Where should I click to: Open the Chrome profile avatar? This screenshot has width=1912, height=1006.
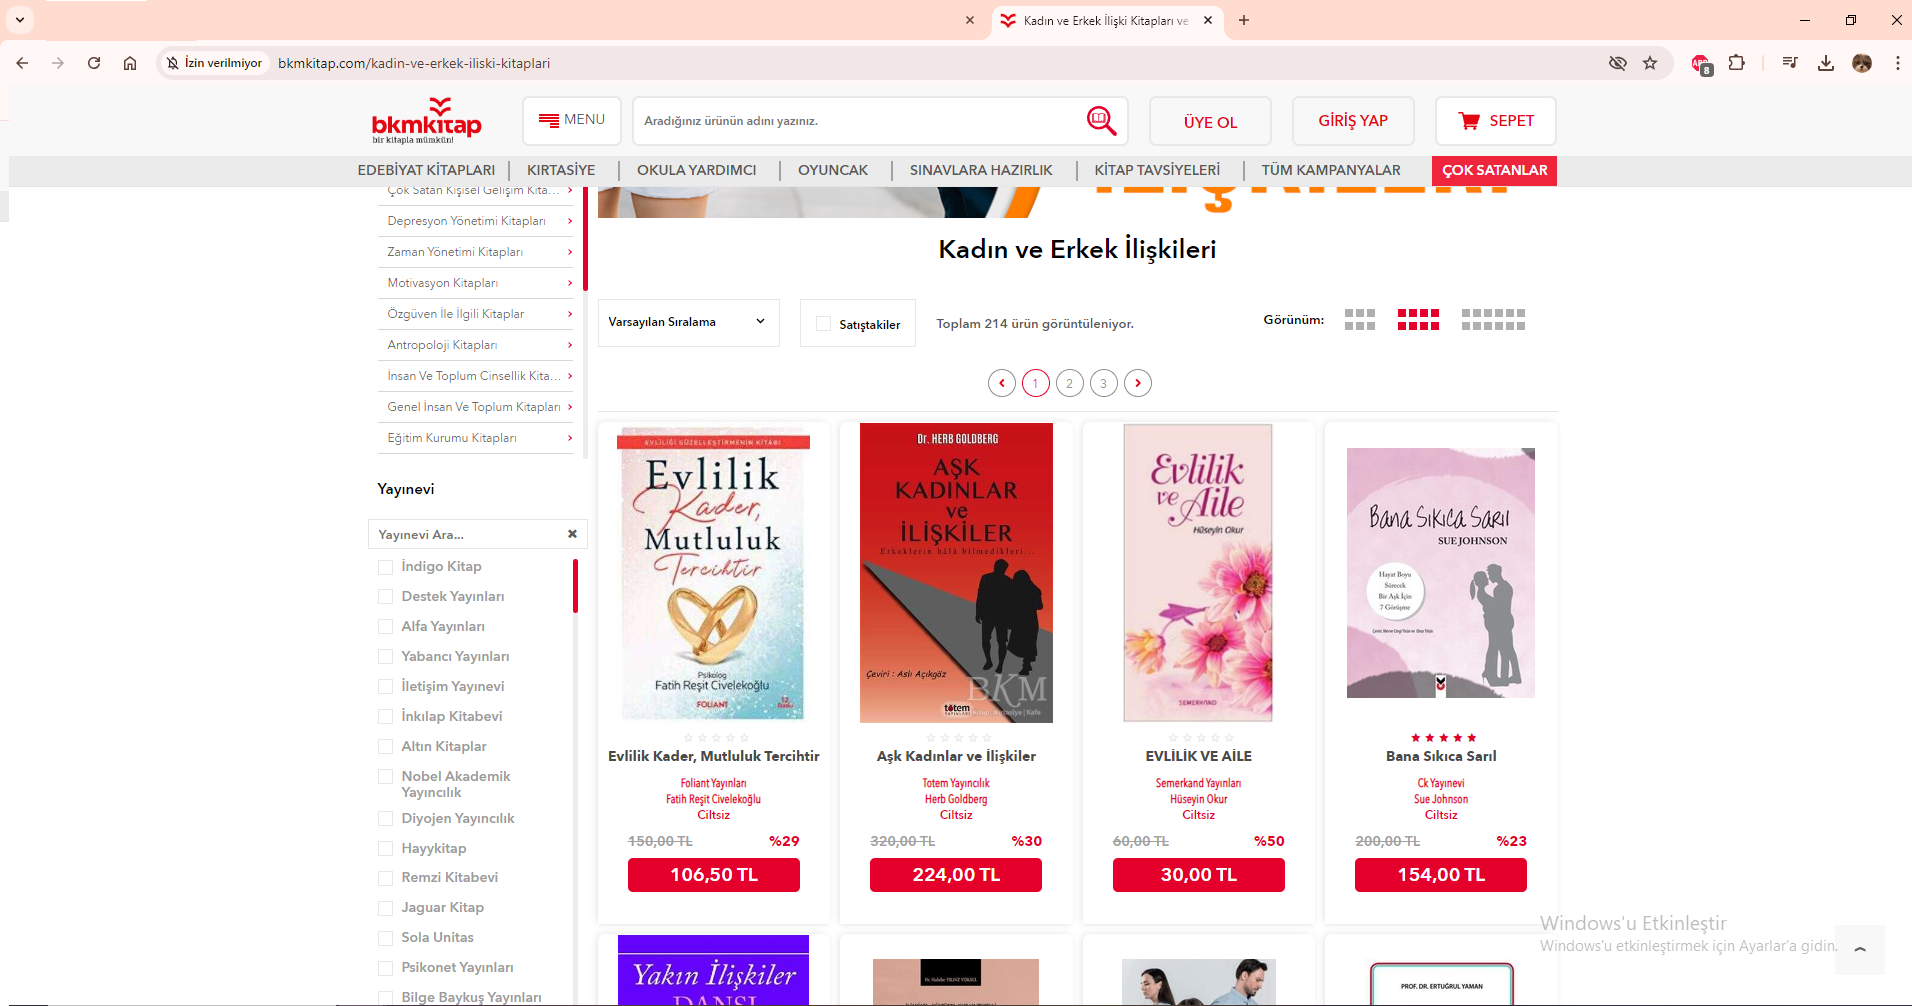(x=1862, y=63)
